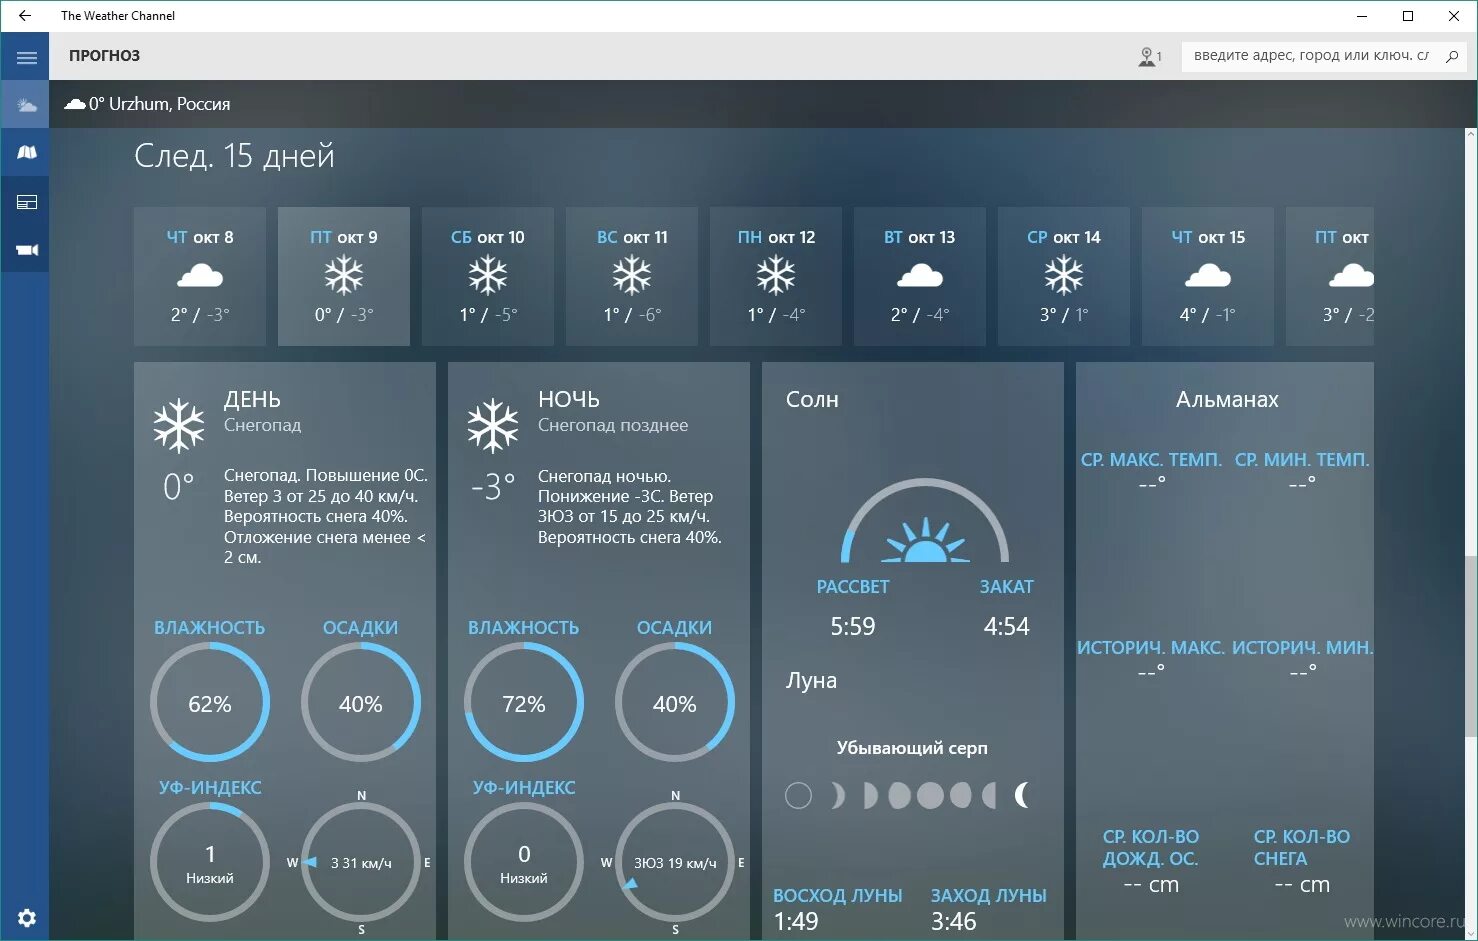Select Sunday Oct 11 forecast card

tap(632, 276)
